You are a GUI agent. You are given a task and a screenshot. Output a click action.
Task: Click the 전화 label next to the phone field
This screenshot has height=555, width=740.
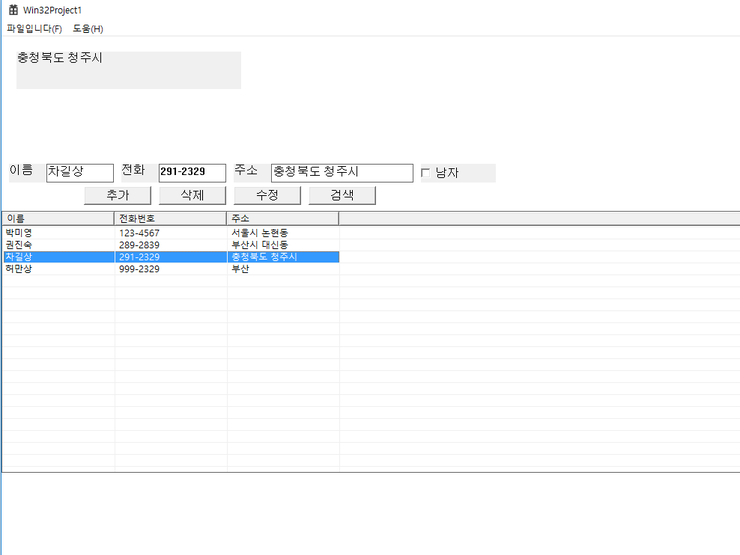click(133, 170)
